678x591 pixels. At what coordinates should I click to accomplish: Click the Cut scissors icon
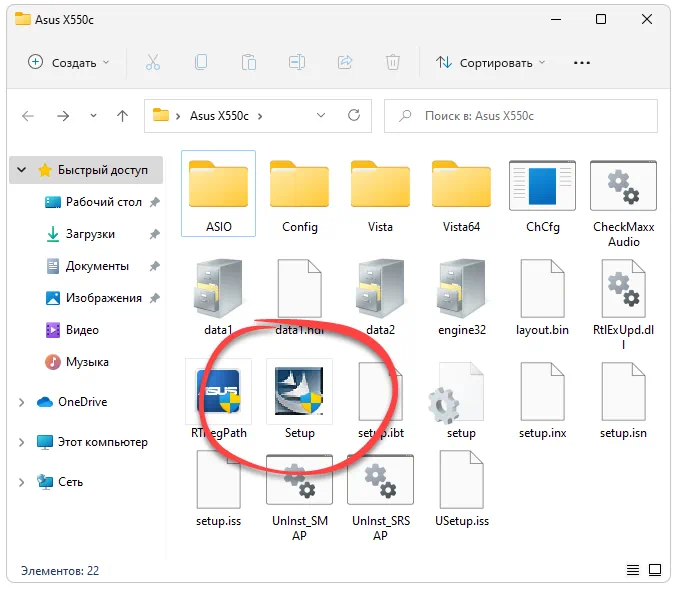pos(153,63)
